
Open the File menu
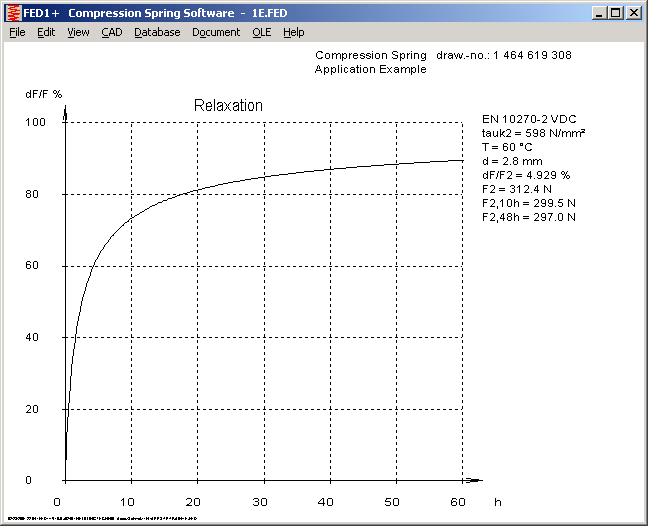(17, 32)
